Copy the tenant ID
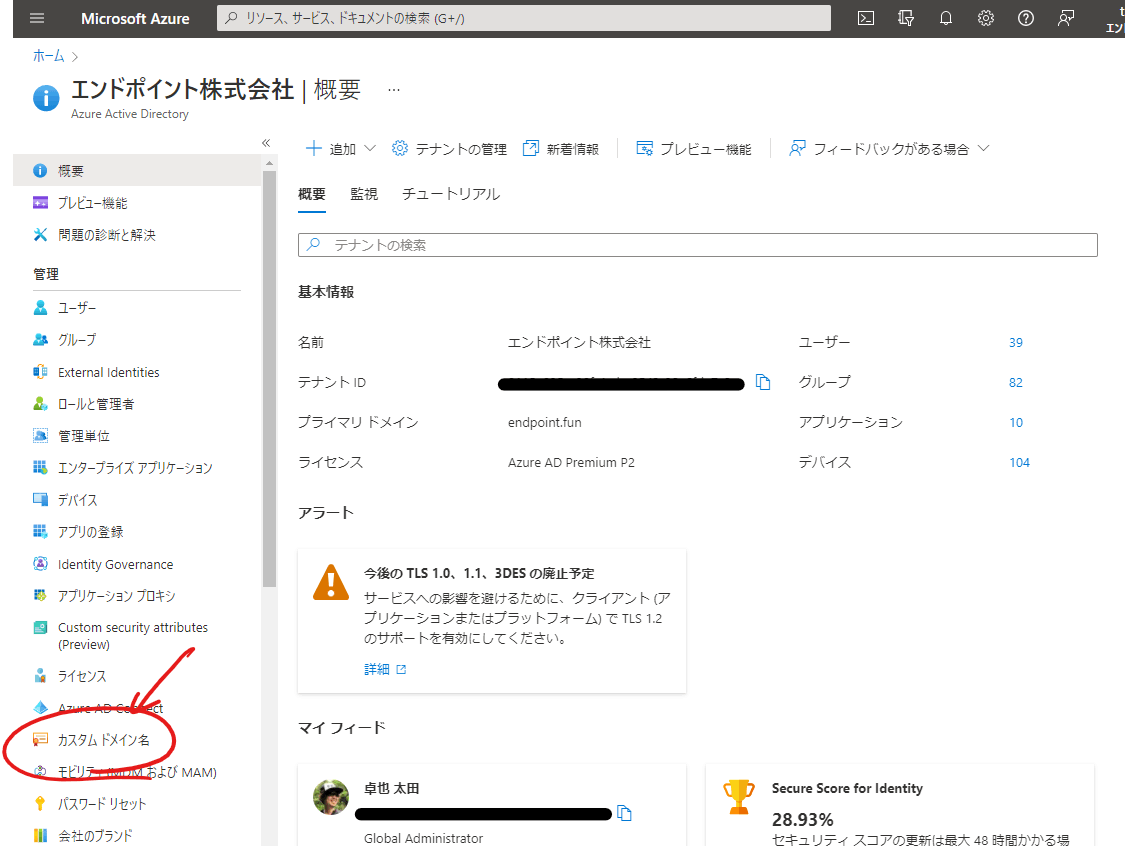This screenshot has width=1125, height=846. [x=763, y=382]
